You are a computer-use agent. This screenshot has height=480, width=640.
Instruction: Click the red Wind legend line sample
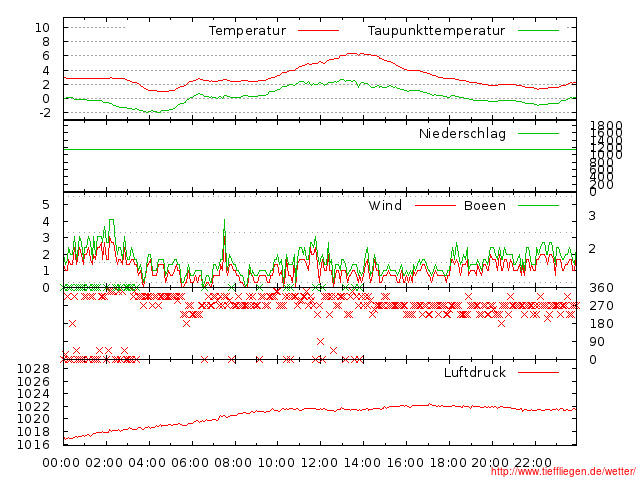(435, 205)
